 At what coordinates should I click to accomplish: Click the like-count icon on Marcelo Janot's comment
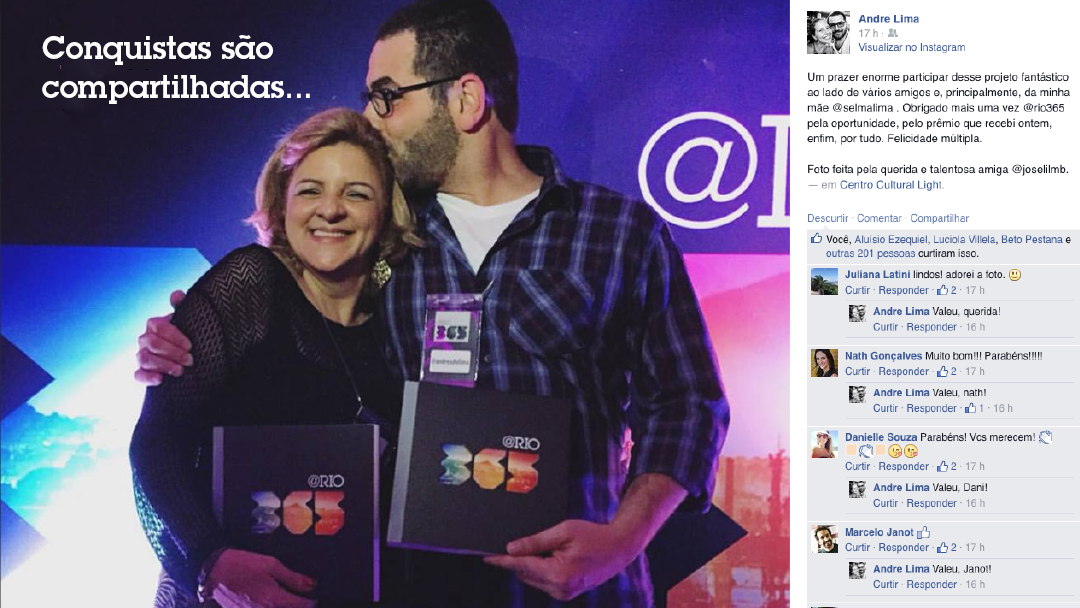pyautogui.click(x=942, y=548)
